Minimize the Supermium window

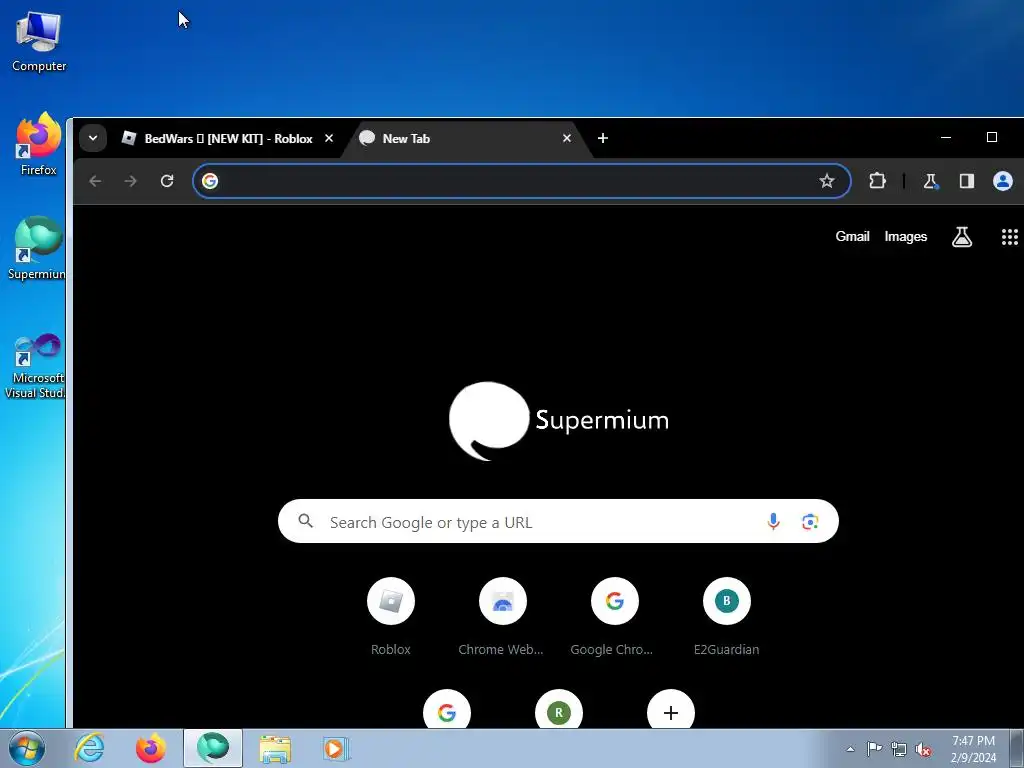coord(946,137)
